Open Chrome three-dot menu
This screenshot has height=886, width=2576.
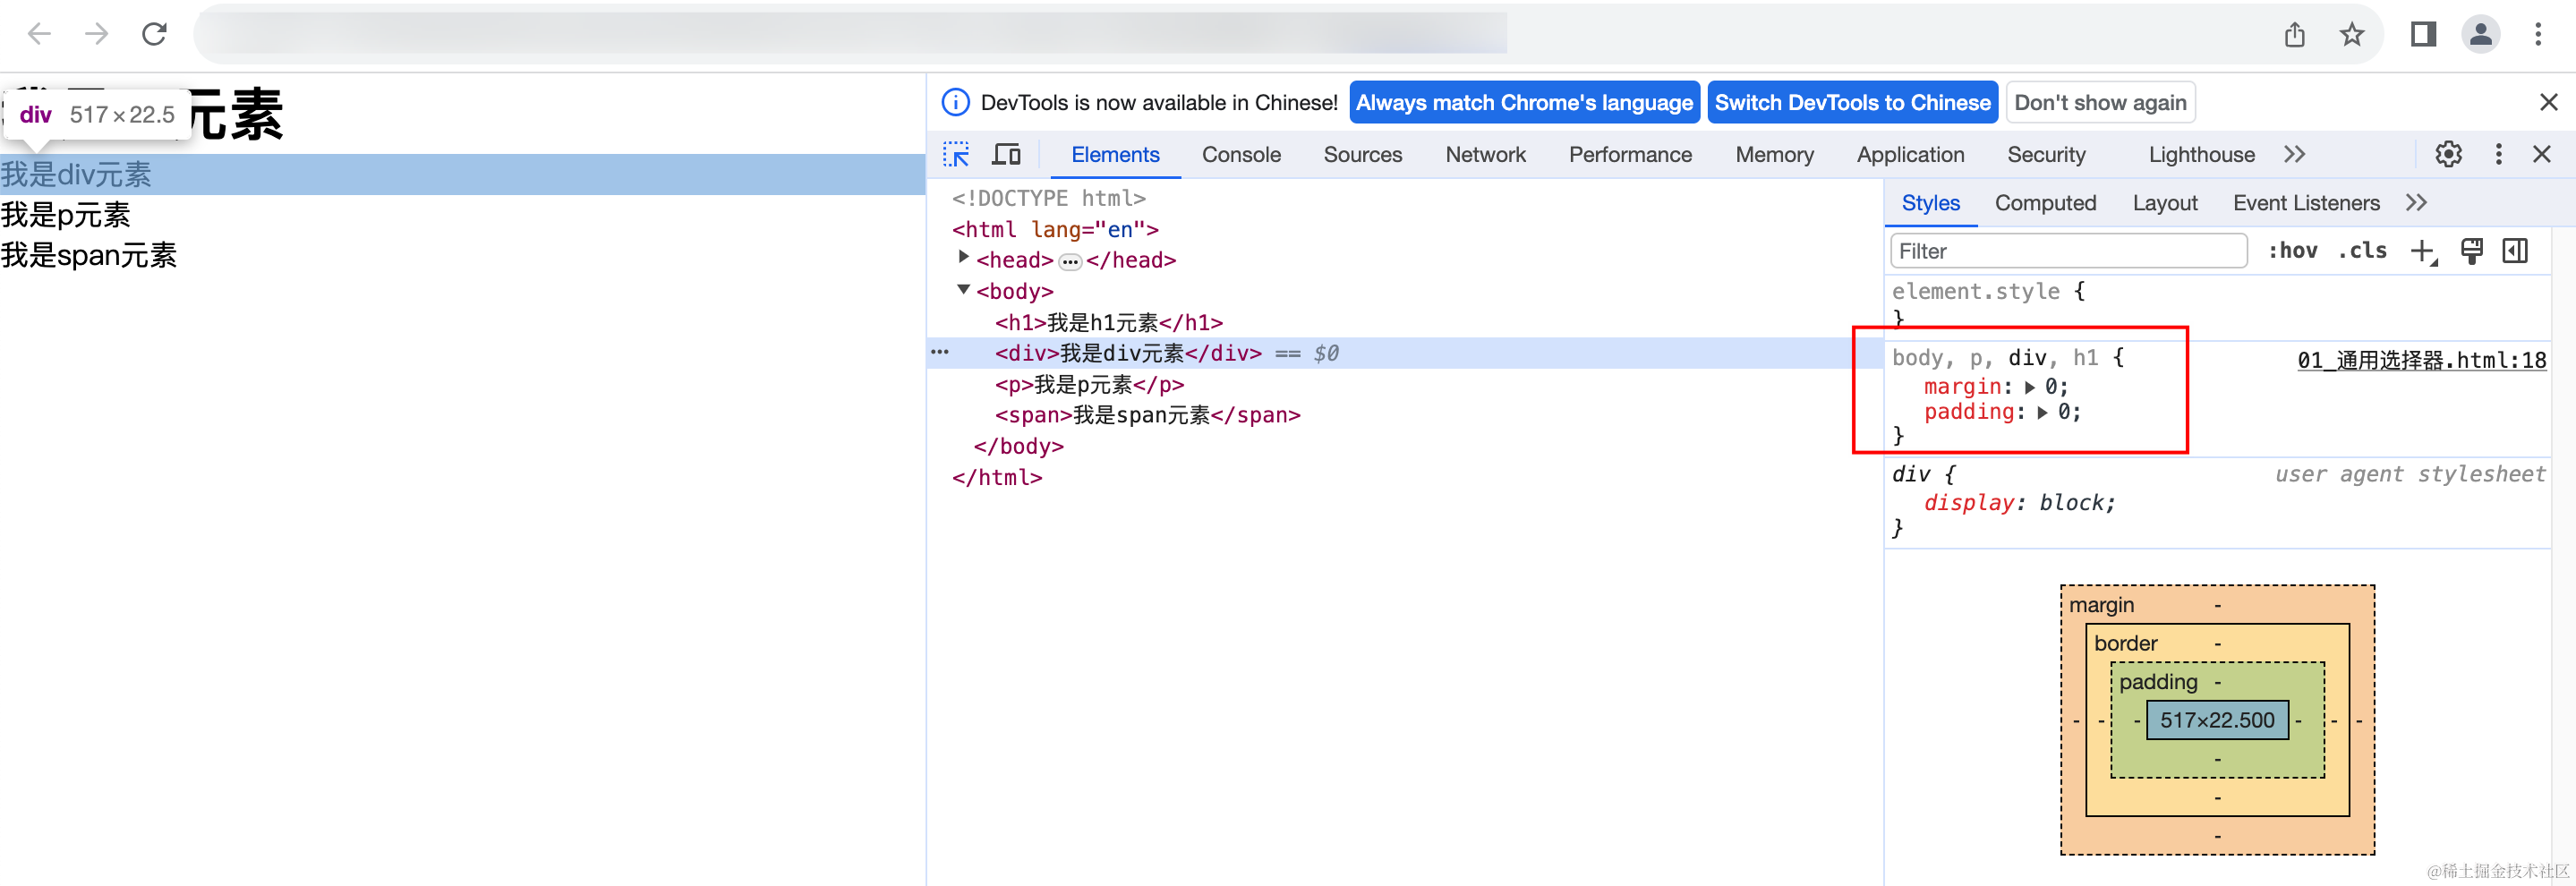click(x=2538, y=35)
